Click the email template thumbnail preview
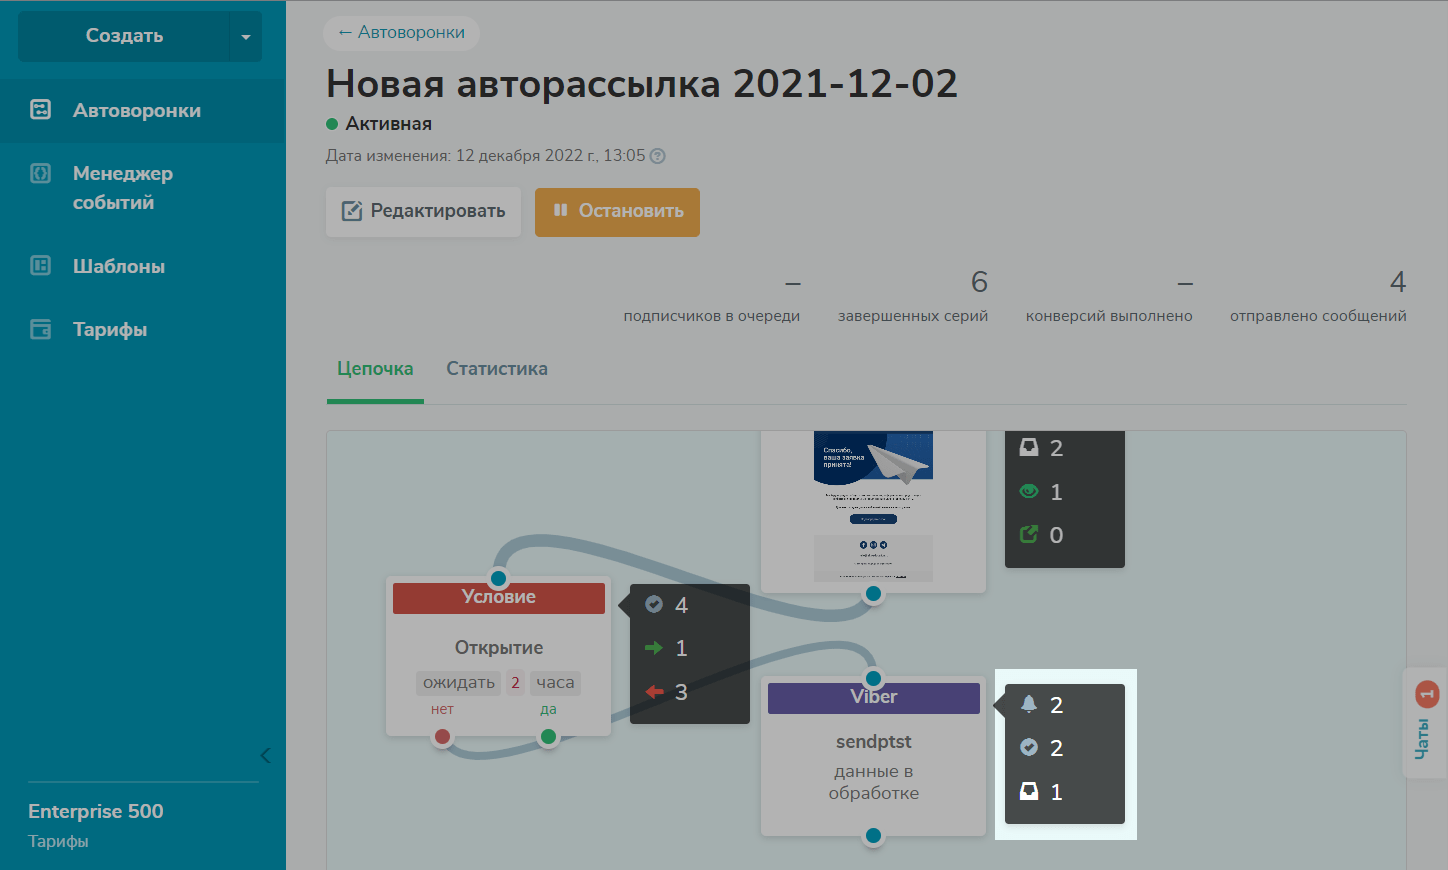 (x=873, y=506)
